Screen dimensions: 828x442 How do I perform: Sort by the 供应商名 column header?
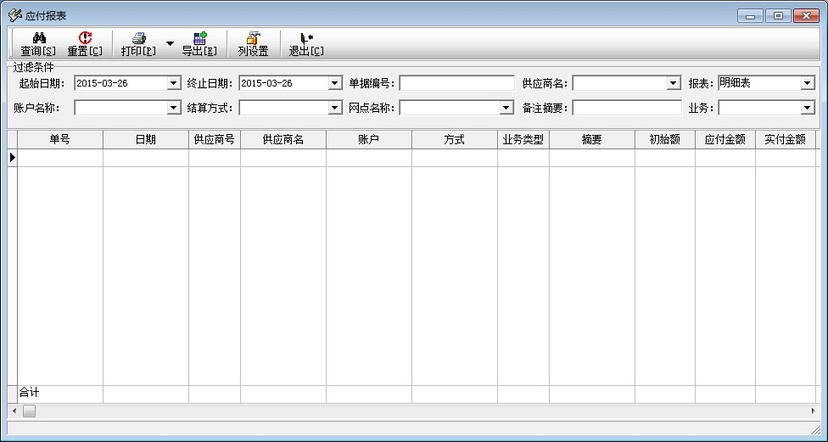(284, 140)
